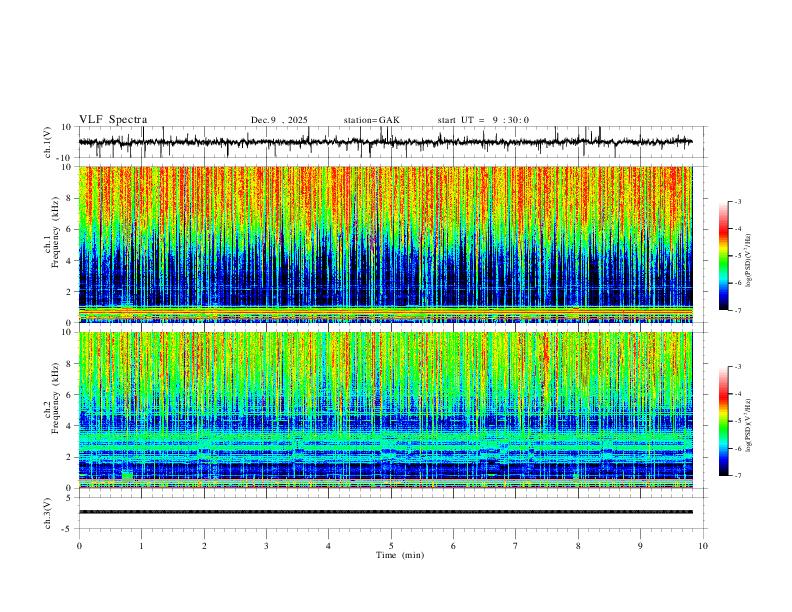
Task: Select the "start UT = 9 :30: 0" text
Action: (483, 120)
